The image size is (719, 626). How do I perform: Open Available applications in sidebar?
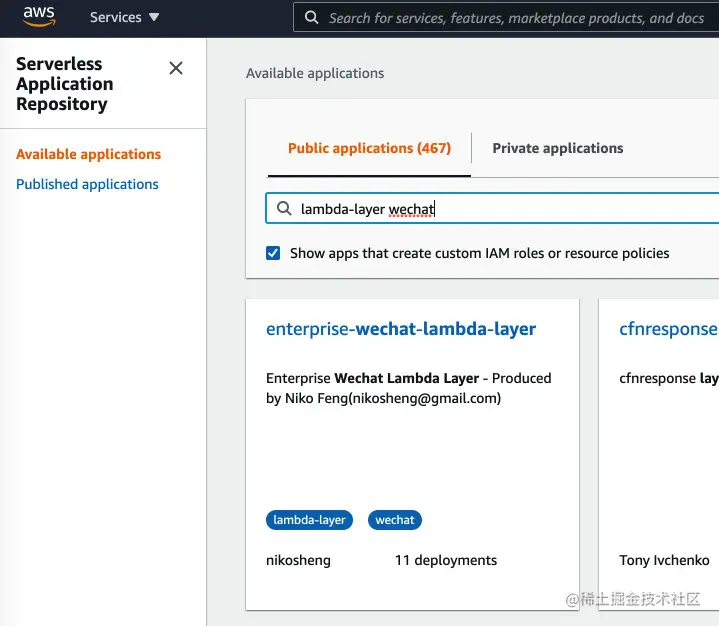88,154
